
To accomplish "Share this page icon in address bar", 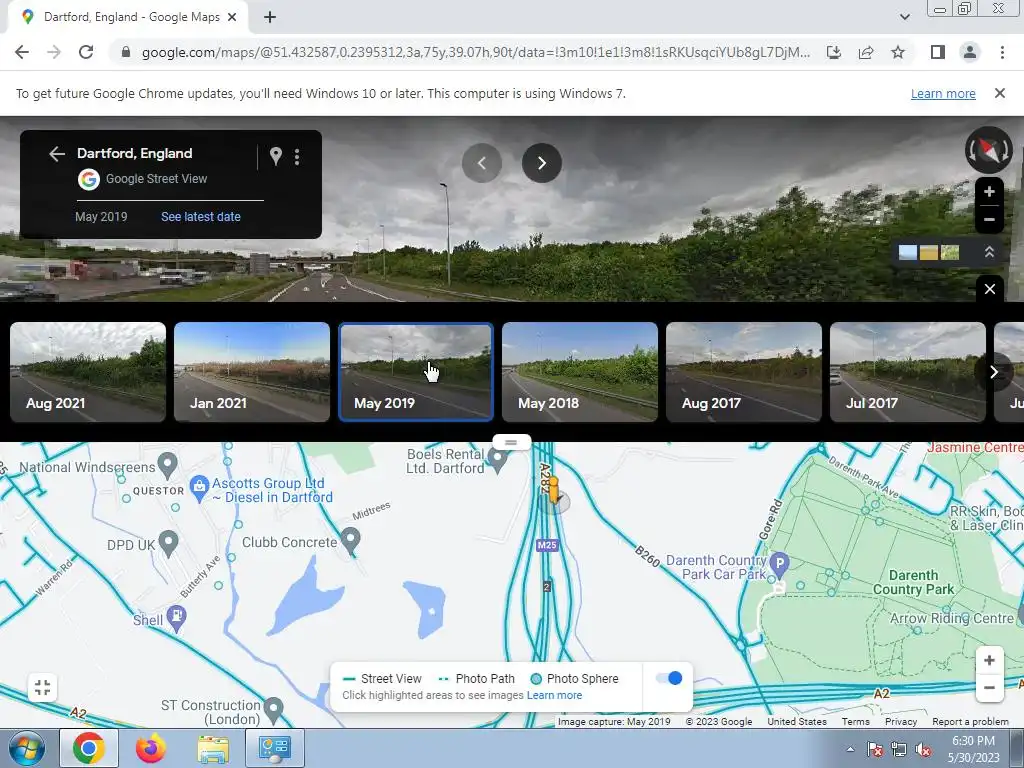I will 866,52.
